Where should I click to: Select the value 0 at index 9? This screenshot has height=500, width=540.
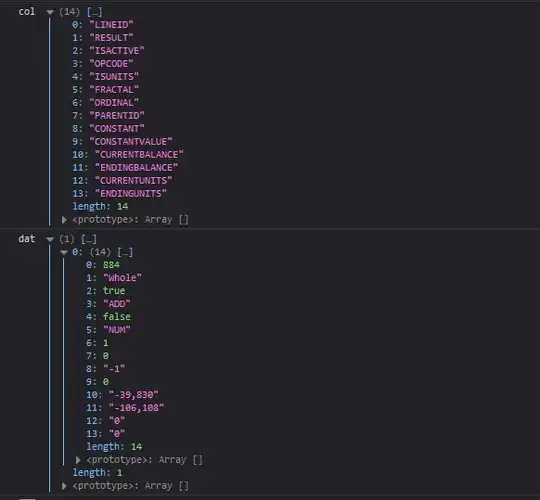[106, 382]
